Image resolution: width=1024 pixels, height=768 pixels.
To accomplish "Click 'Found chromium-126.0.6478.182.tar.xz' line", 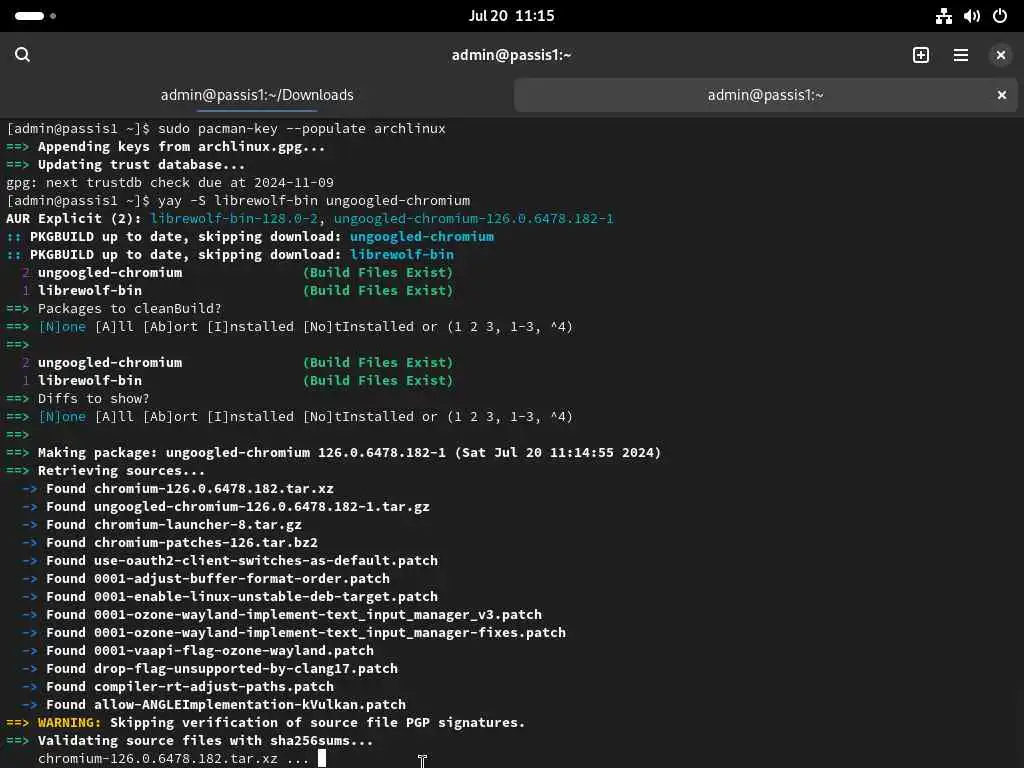I will (178, 488).
